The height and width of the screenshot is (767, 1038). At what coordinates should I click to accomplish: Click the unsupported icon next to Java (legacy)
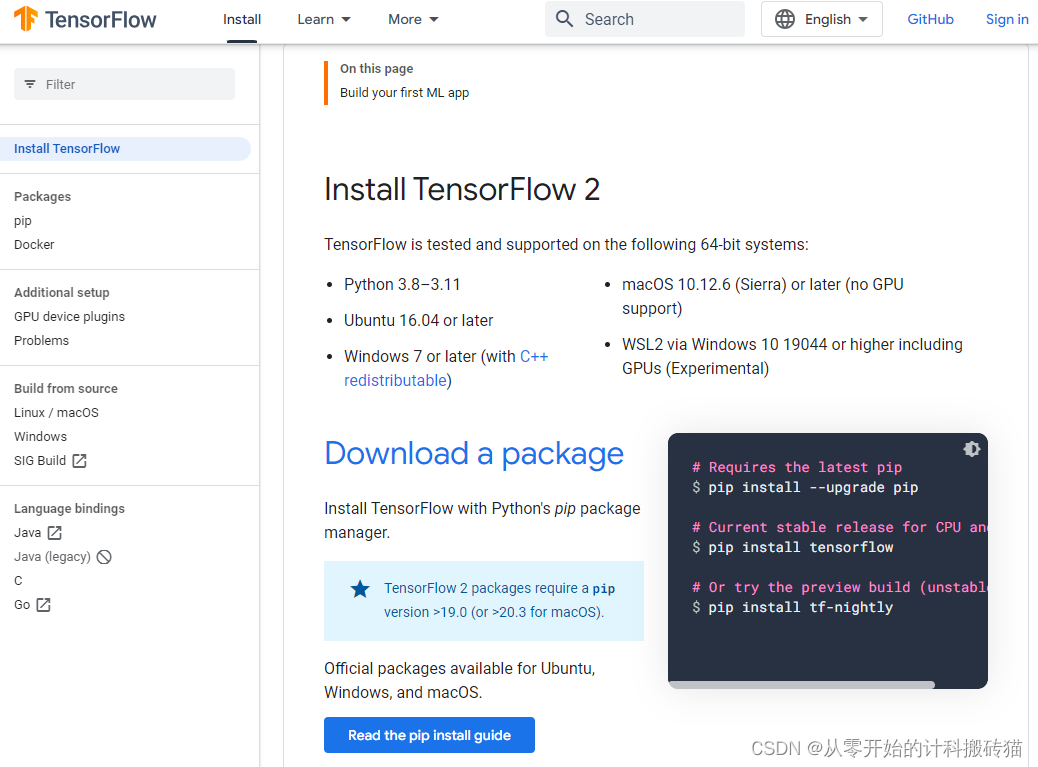point(104,557)
